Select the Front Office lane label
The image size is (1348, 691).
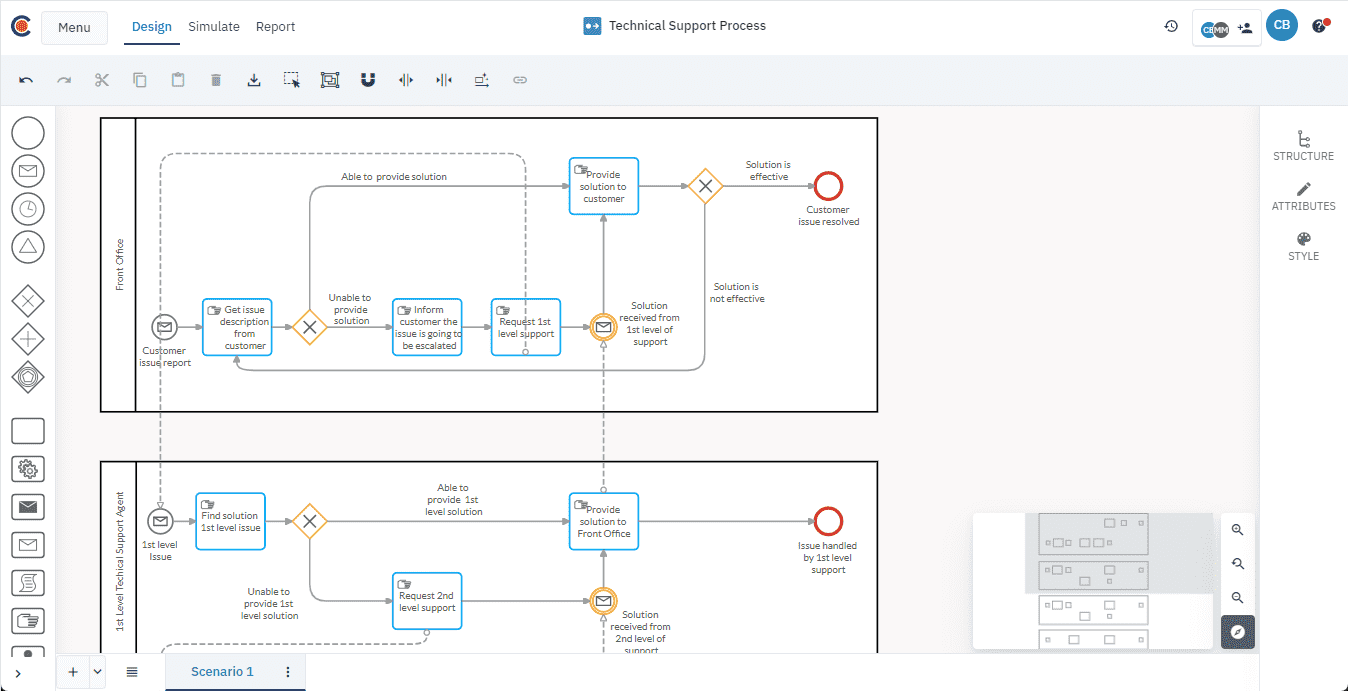pyautogui.click(x=119, y=265)
